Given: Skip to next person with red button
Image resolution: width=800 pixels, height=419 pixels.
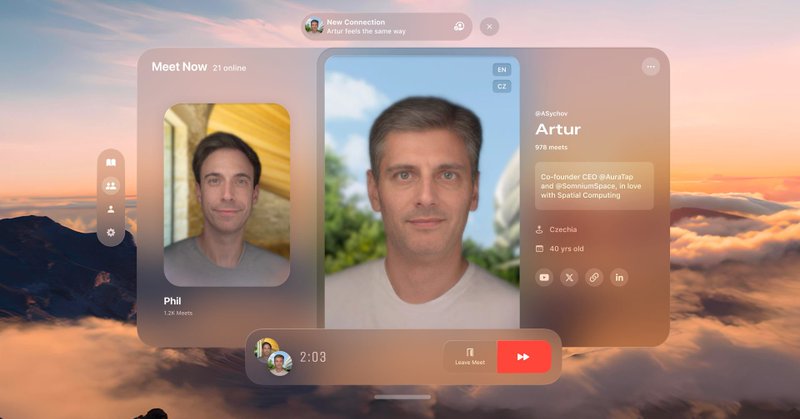Looking at the screenshot, I should point(524,357).
